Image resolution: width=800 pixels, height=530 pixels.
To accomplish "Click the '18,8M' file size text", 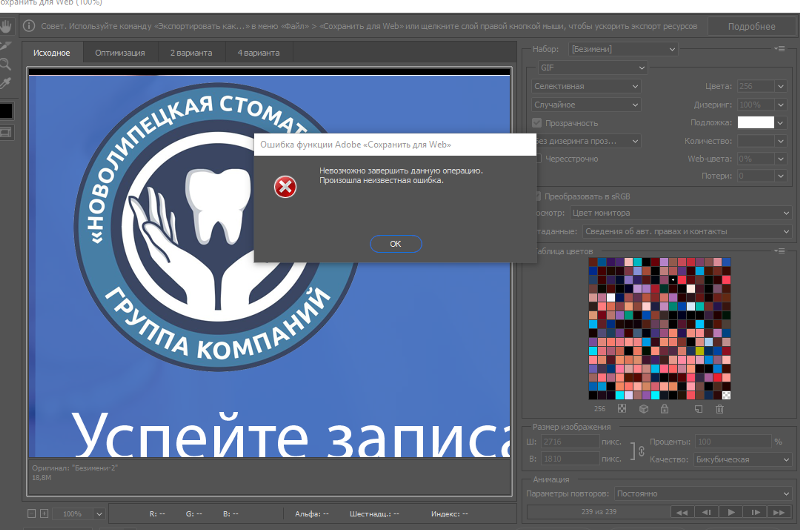I will pyautogui.click(x=41, y=477).
